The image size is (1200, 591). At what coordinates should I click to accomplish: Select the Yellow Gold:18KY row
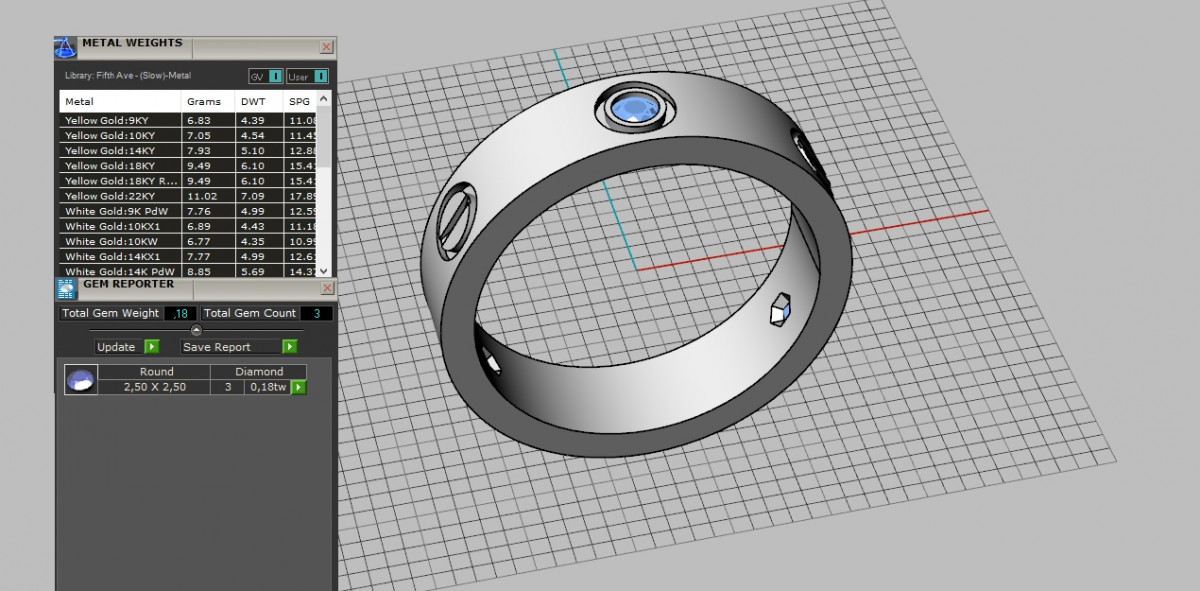(x=110, y=166)
